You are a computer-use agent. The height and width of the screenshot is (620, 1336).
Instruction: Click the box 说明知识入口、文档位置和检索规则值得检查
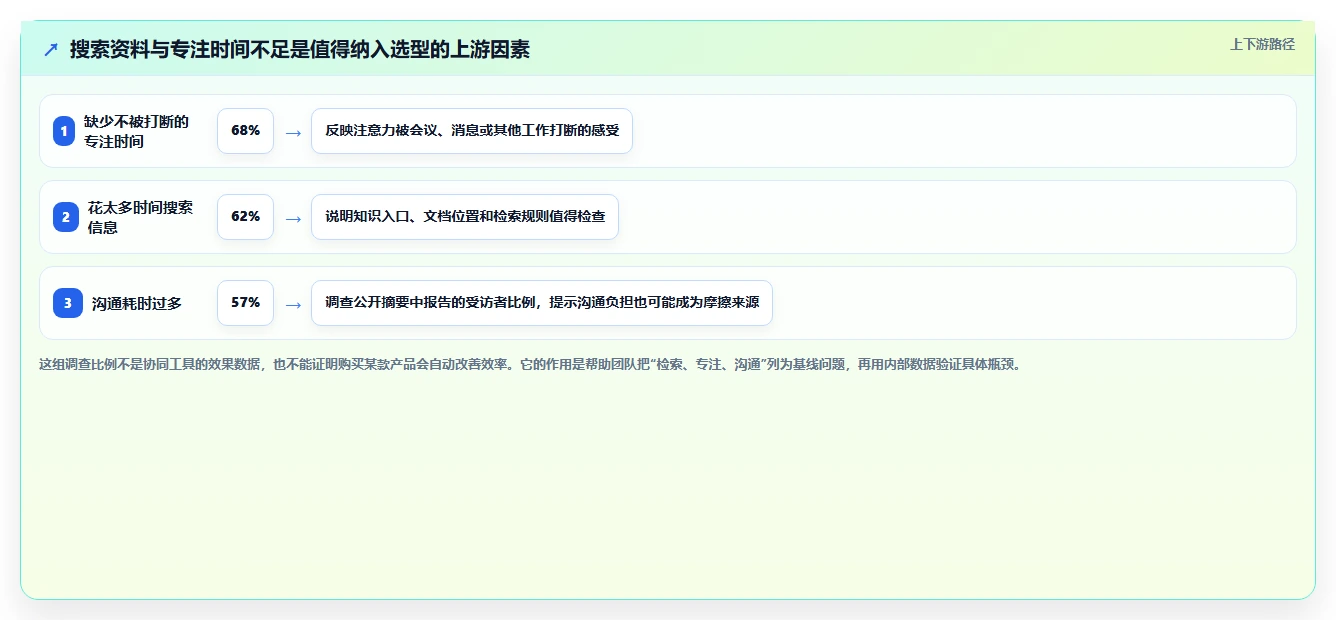click(465, 217)
